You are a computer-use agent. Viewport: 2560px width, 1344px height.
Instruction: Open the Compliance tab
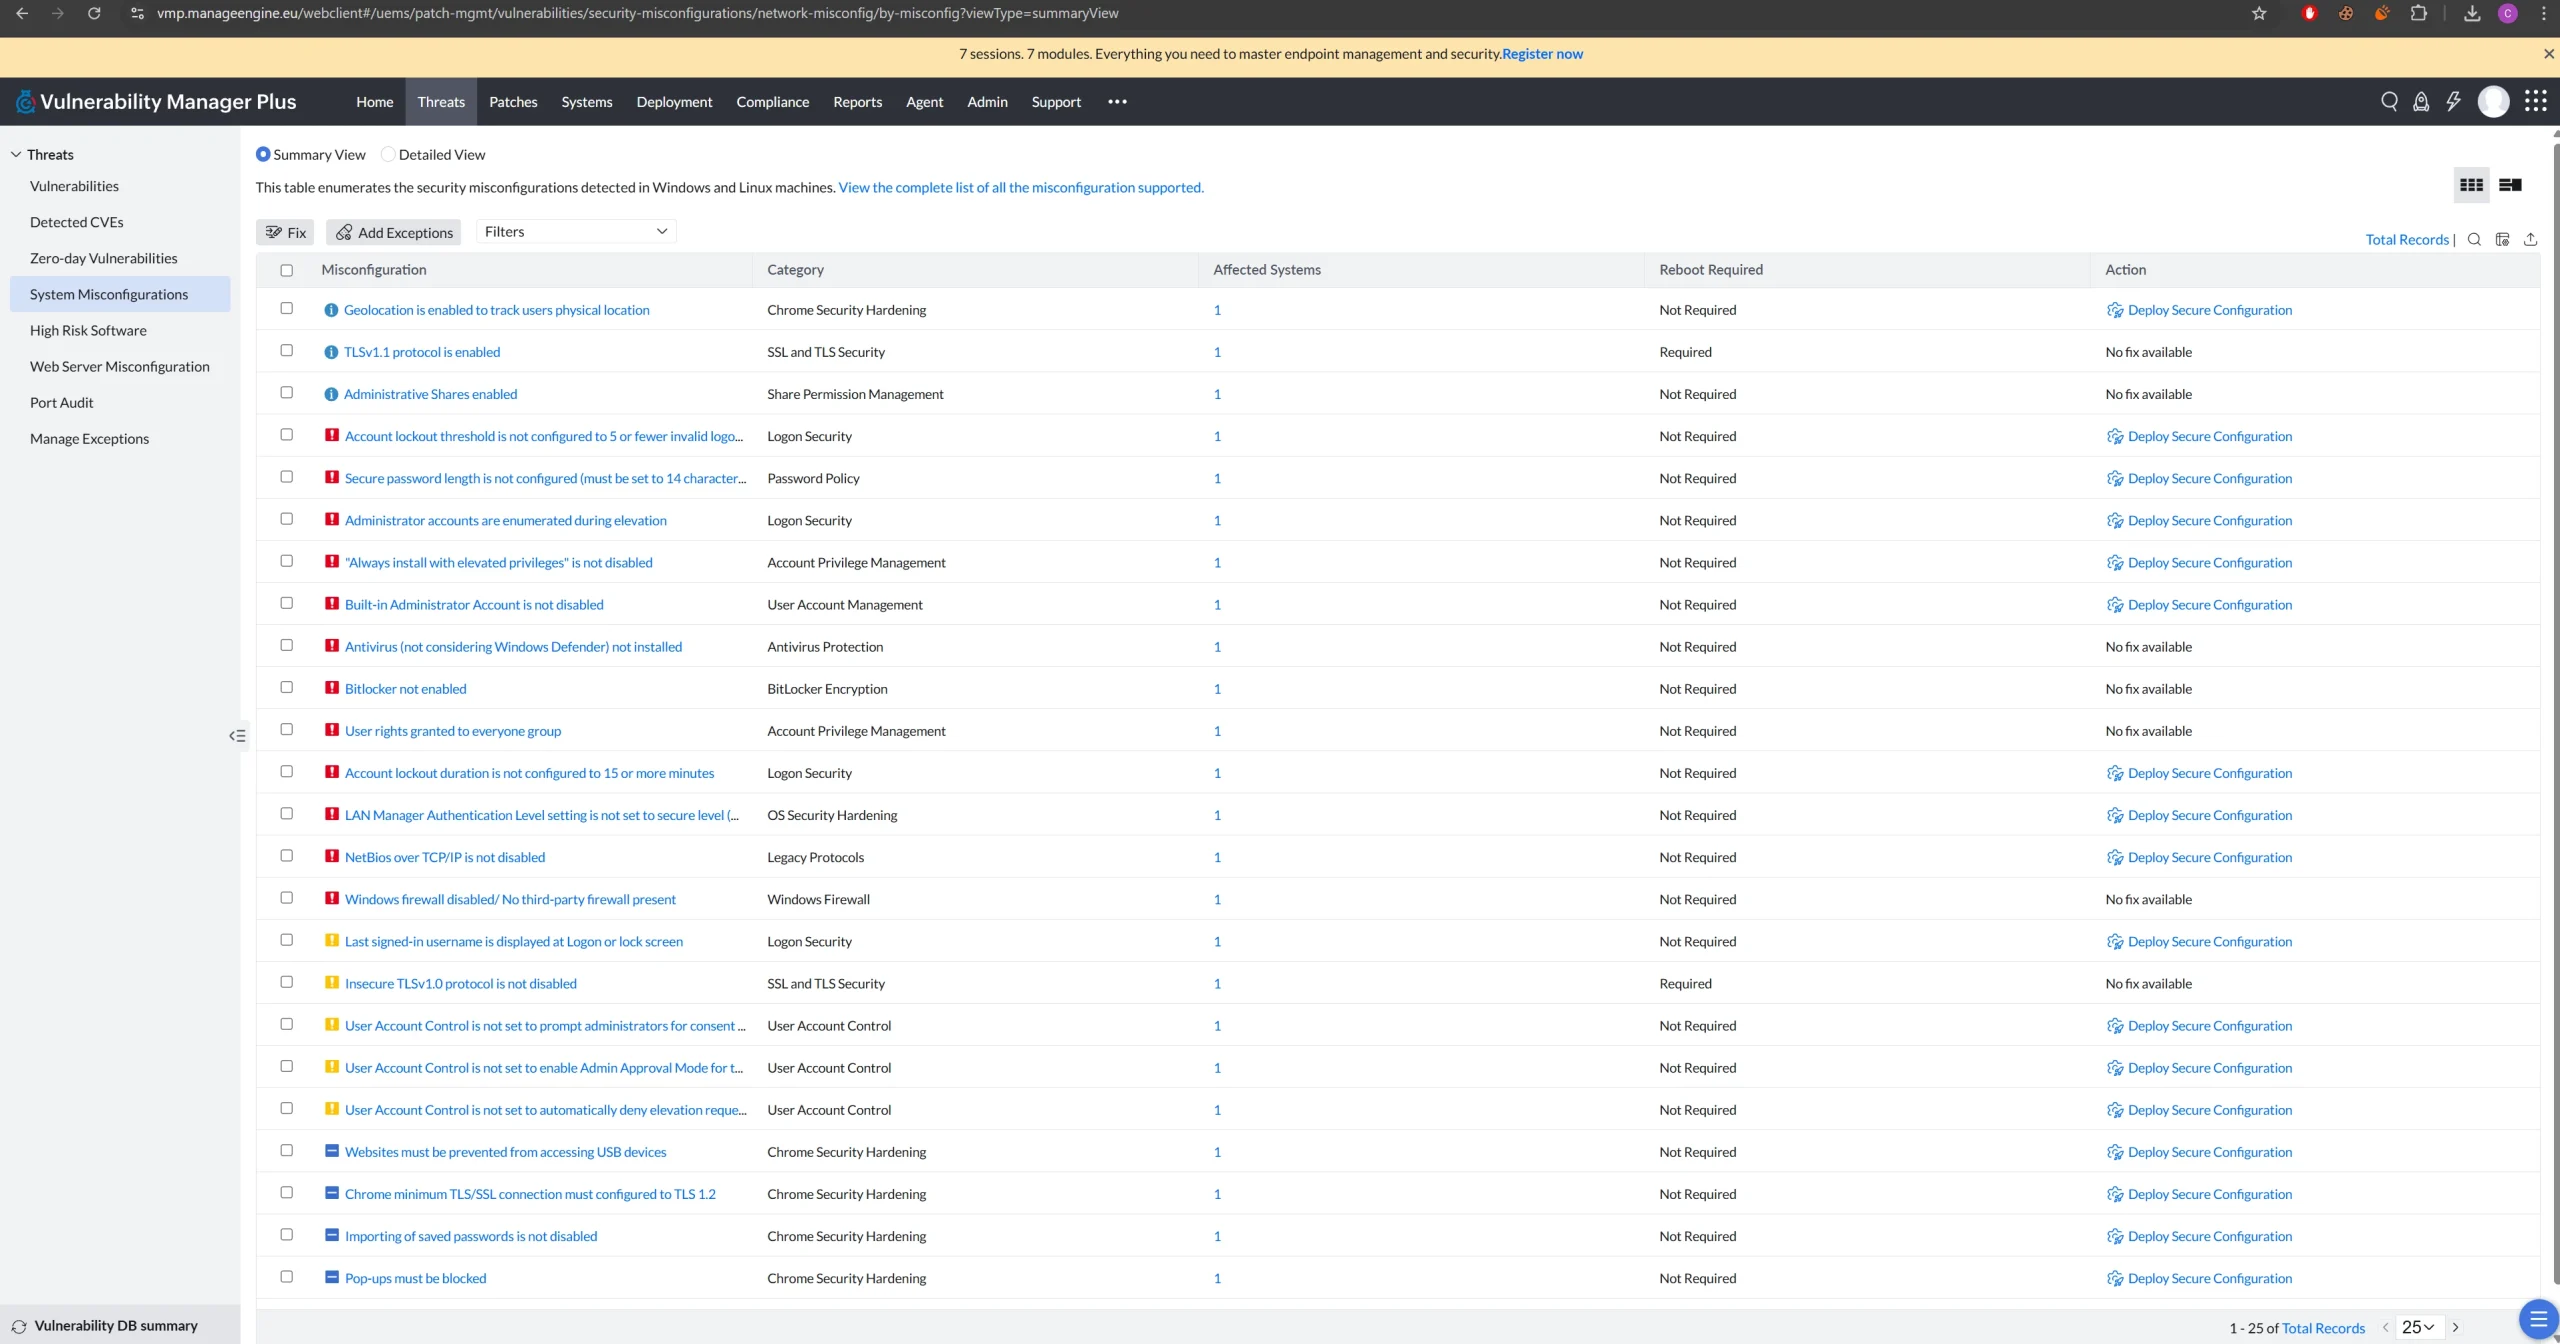[772, 101]
